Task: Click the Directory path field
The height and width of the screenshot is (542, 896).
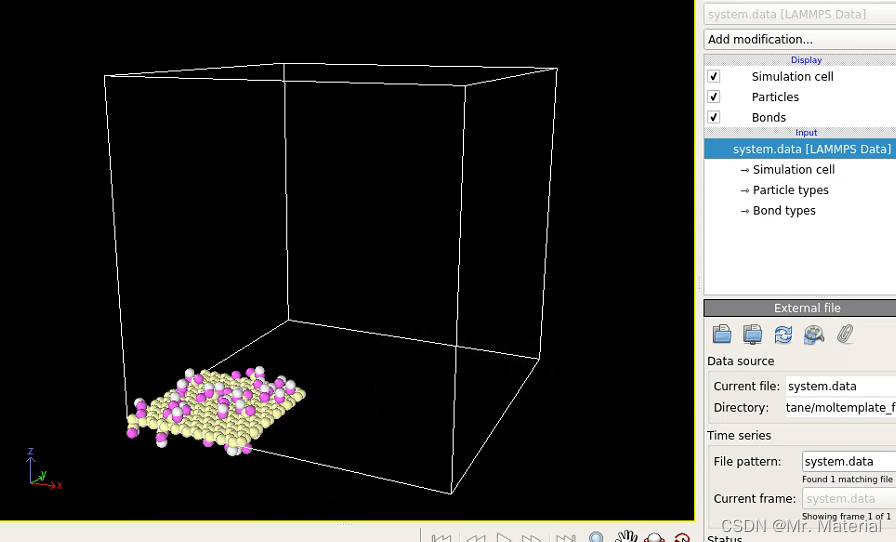Action: click(x=841, y=407)
